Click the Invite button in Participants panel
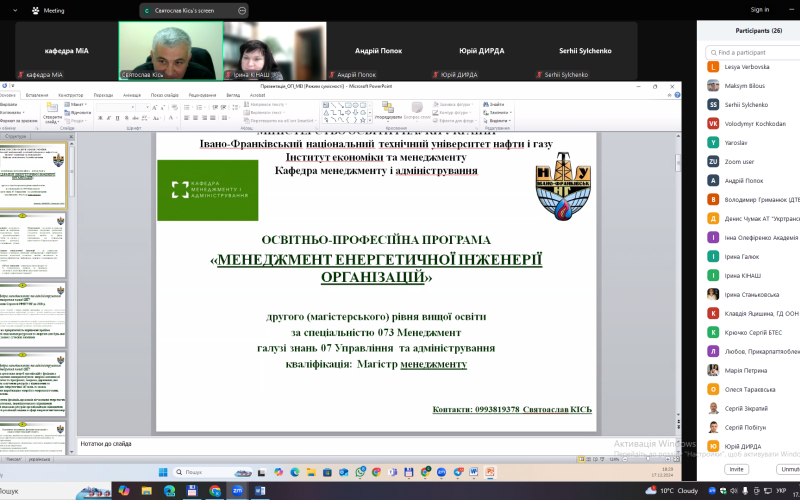This screenshot has width=800, height=500. pos(736,469)
